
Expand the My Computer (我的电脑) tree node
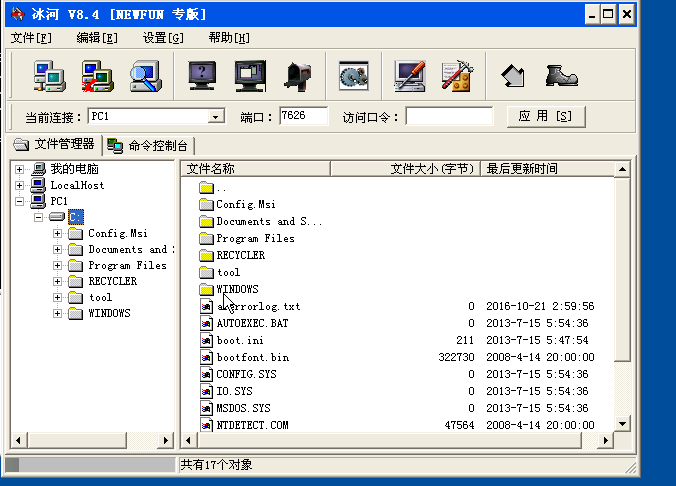tap(19, 169)
